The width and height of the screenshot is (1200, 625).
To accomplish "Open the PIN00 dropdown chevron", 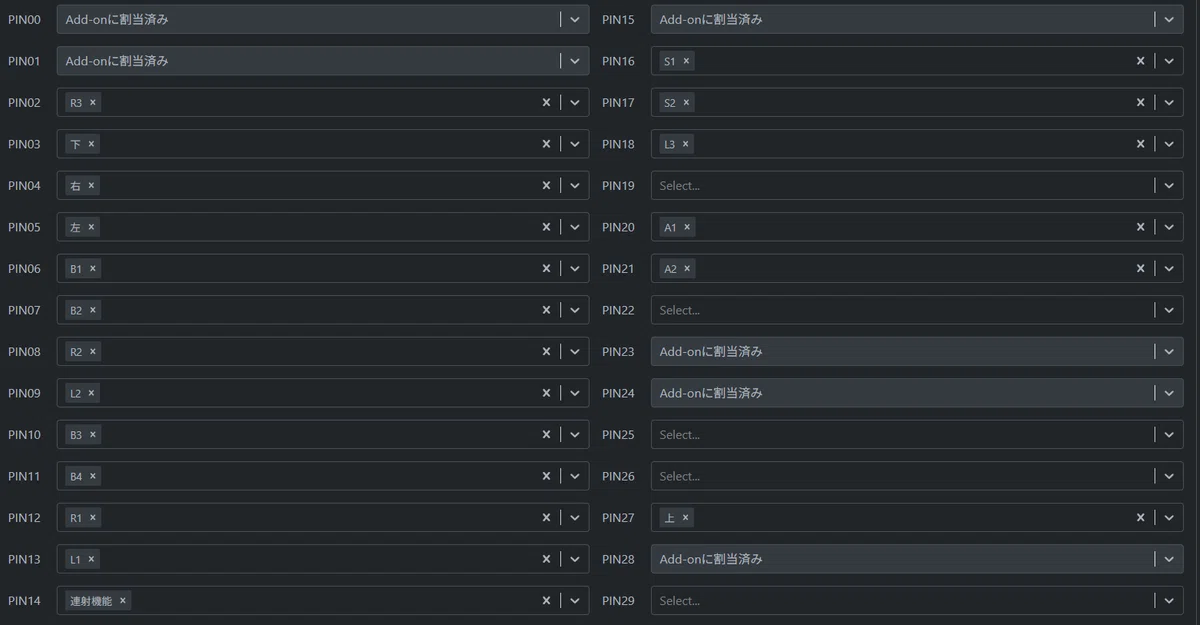I will click(575, 19).
